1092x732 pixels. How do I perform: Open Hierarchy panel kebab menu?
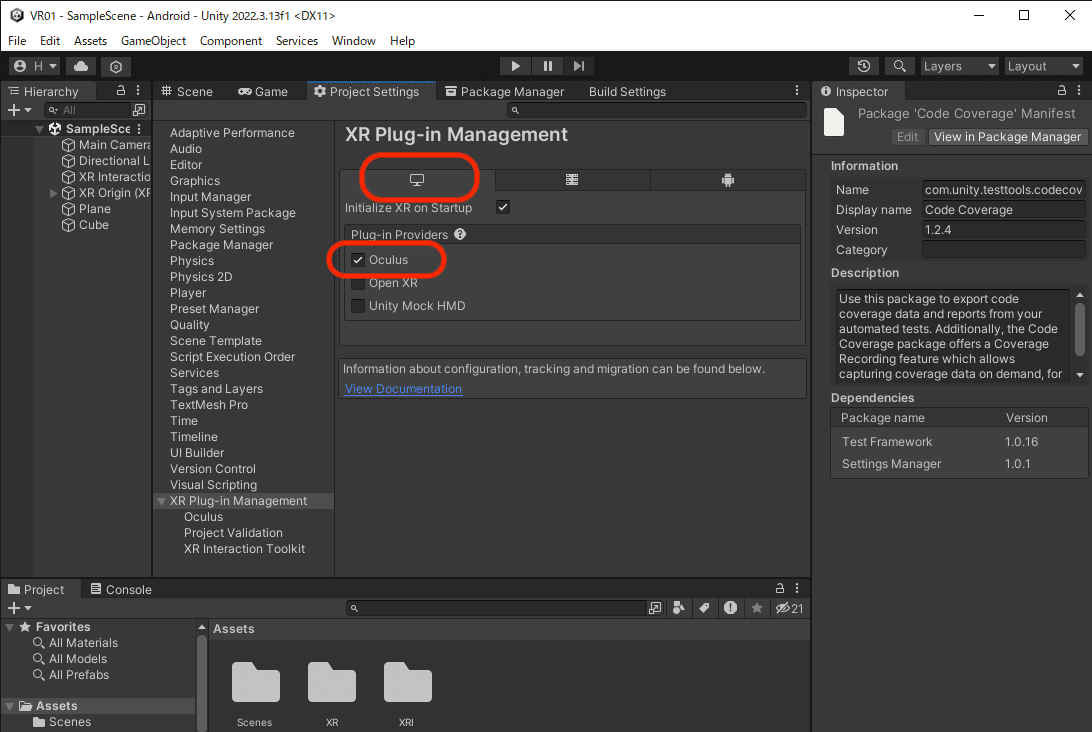(138, 91)
